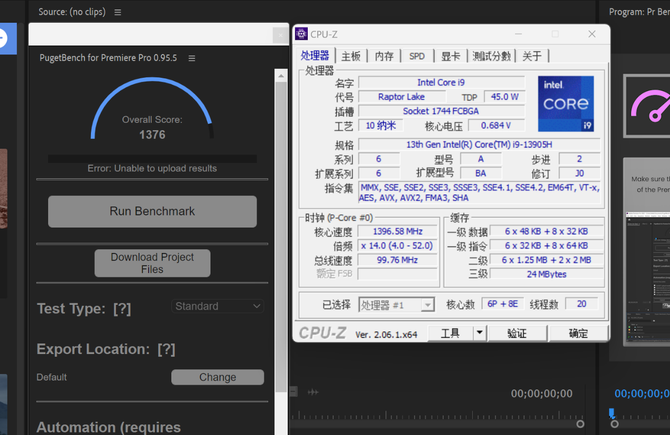Click the PugetBench panel vertical scrollbar
670x435 pixels.
[x=281, y=237]
